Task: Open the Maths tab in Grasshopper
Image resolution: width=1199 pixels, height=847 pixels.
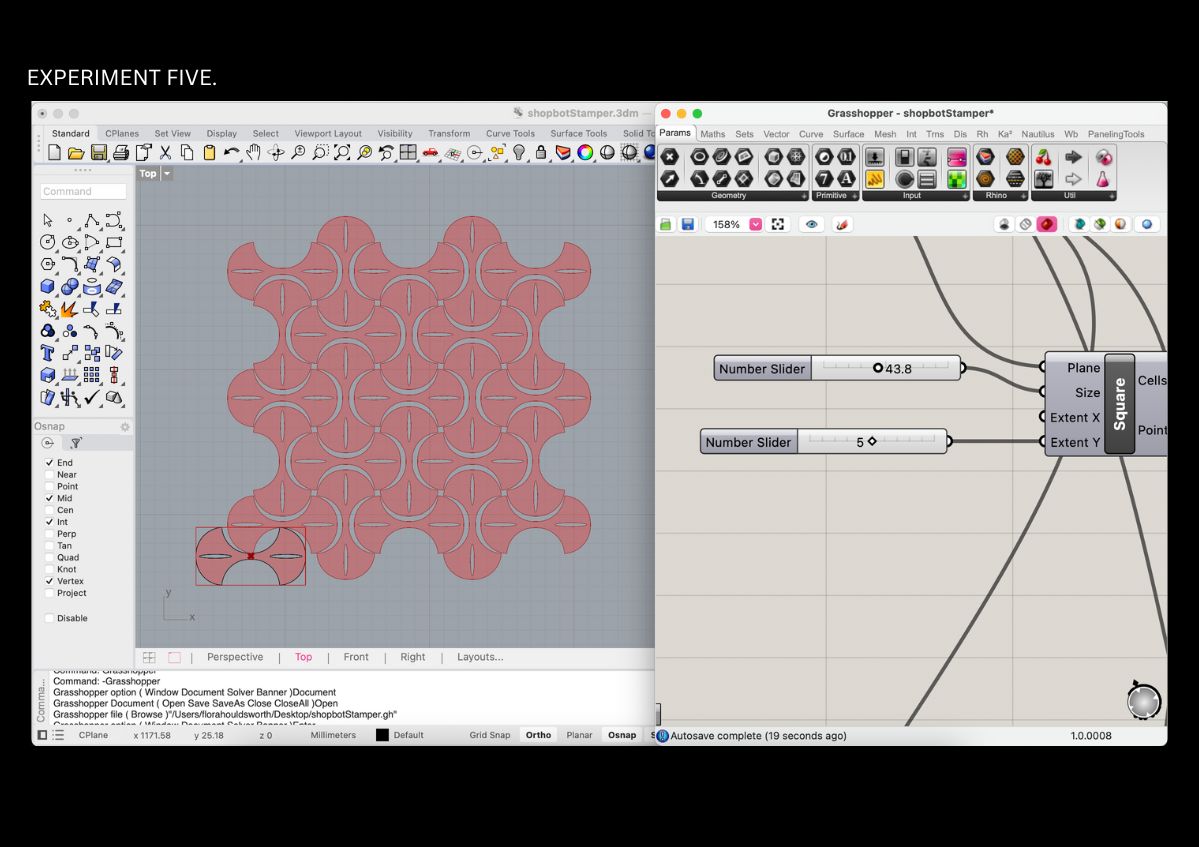Action: point(713,134)
